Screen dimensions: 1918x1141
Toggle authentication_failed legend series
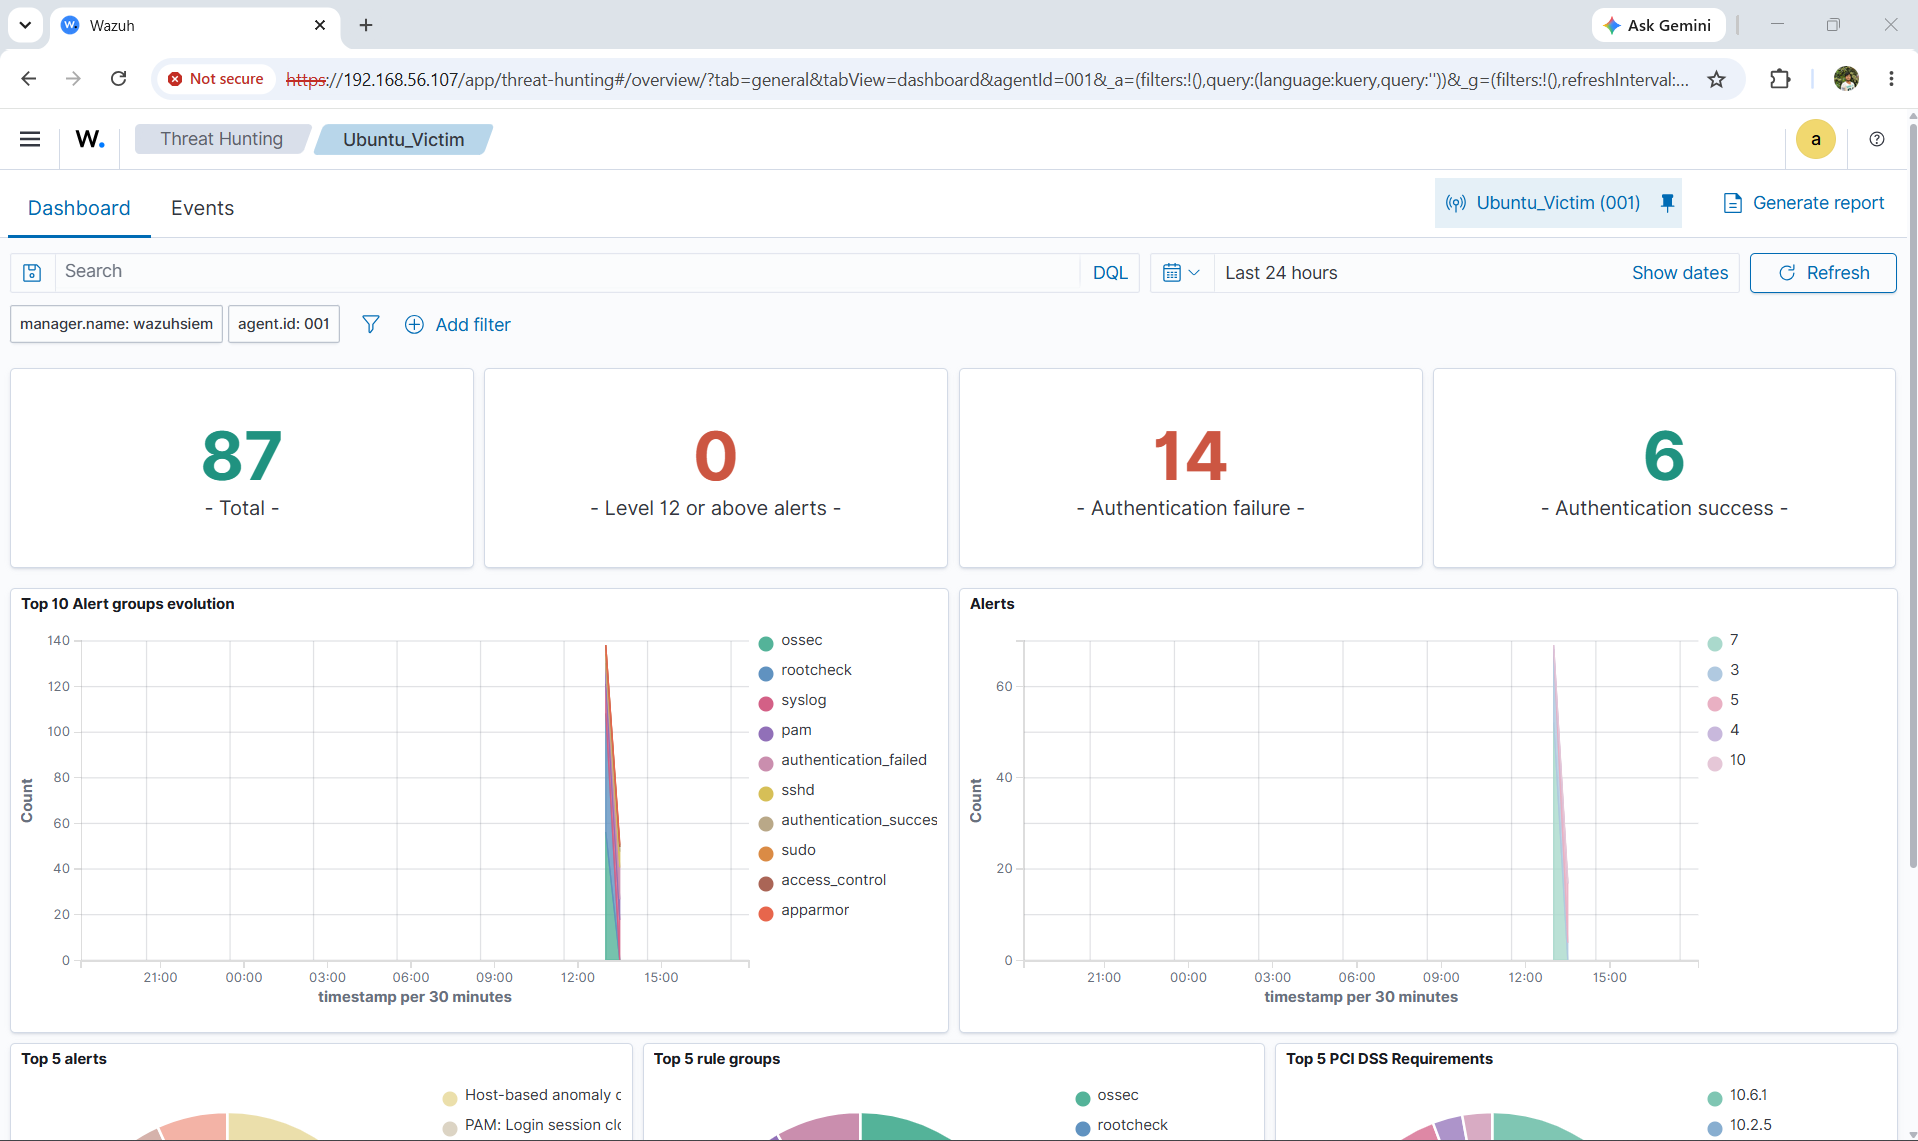(854, 760)
